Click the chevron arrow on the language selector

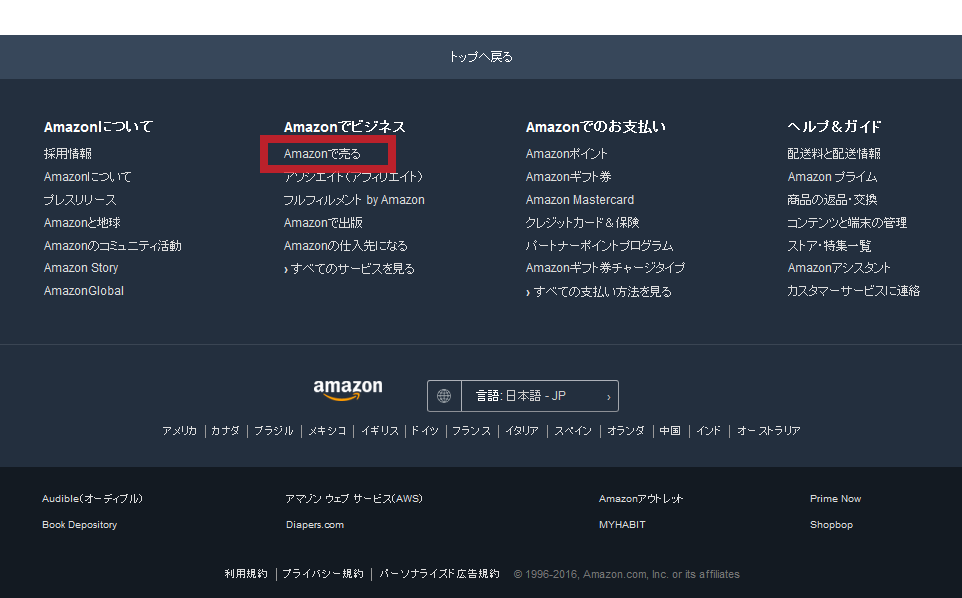coord(609,397)
